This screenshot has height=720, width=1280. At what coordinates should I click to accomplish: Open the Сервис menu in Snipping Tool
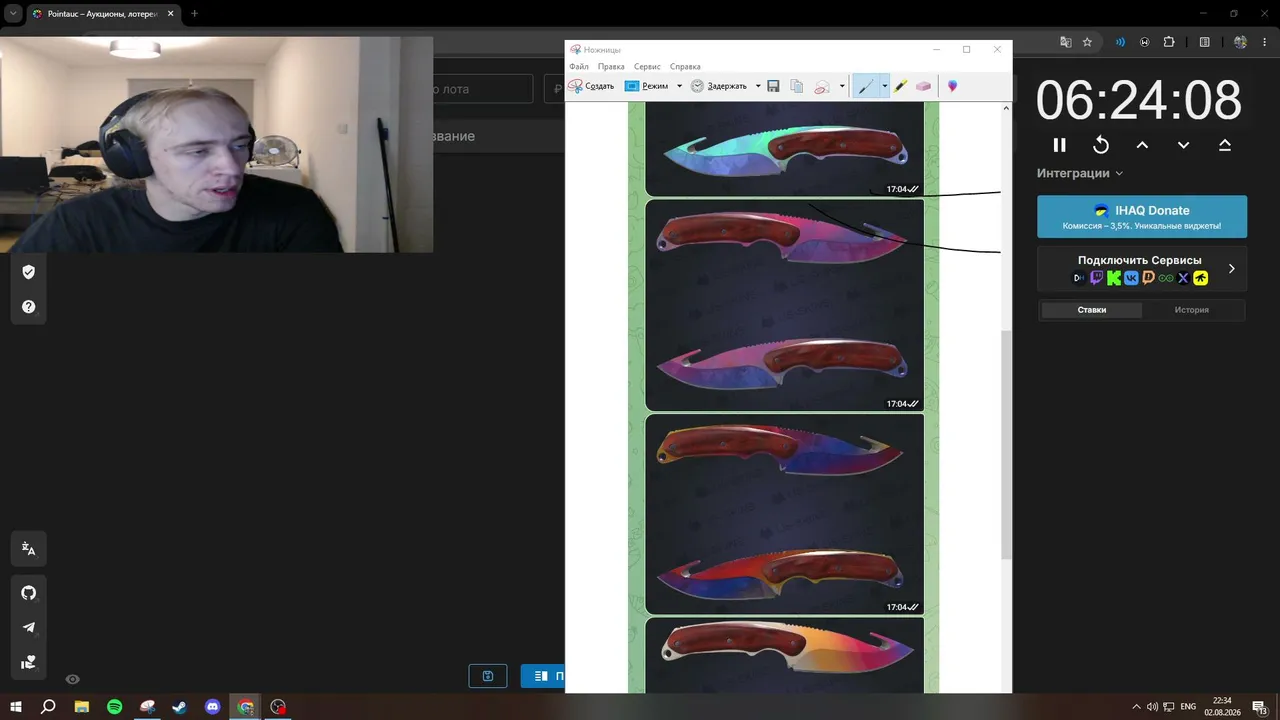pyautogui.click(x=647, y=66)
